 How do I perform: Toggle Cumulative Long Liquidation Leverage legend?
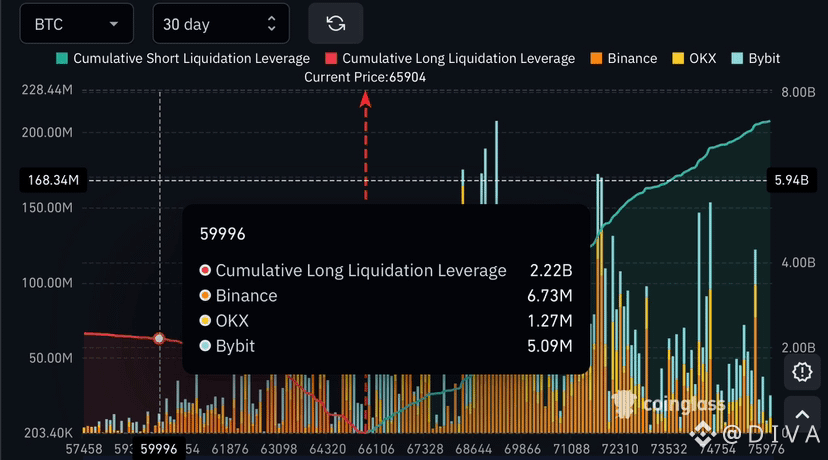point(450,58)
